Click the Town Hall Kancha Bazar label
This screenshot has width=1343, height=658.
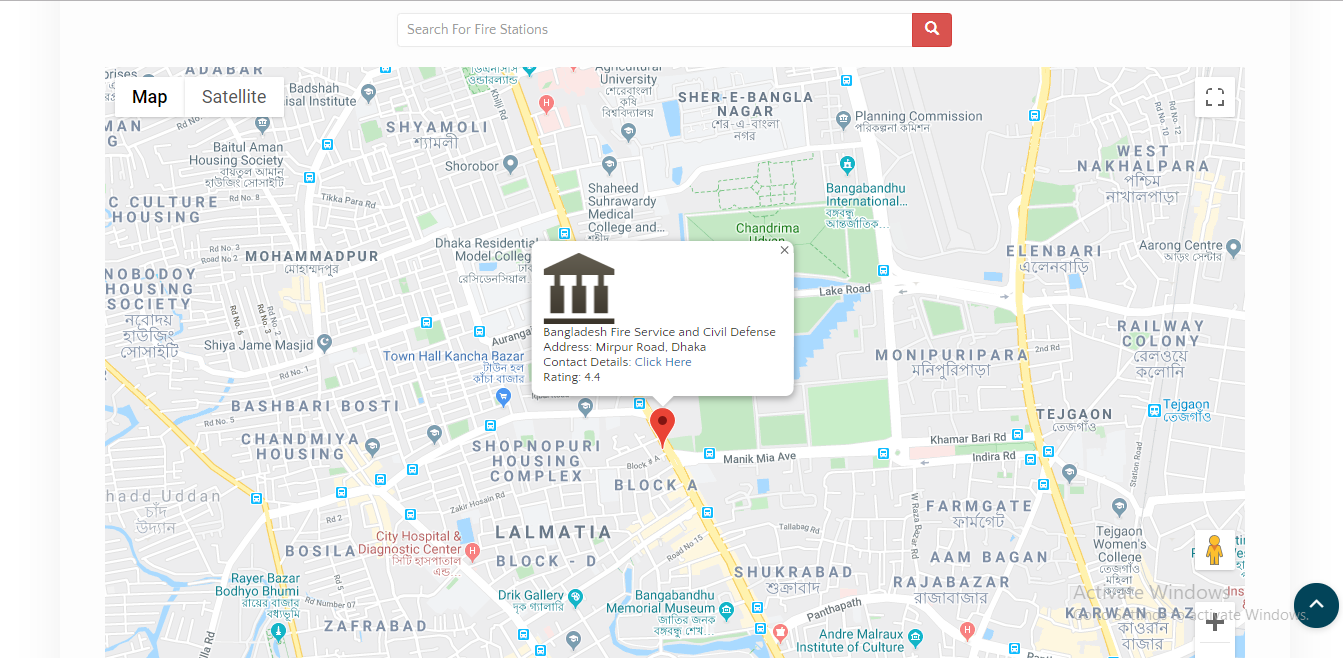453,356
